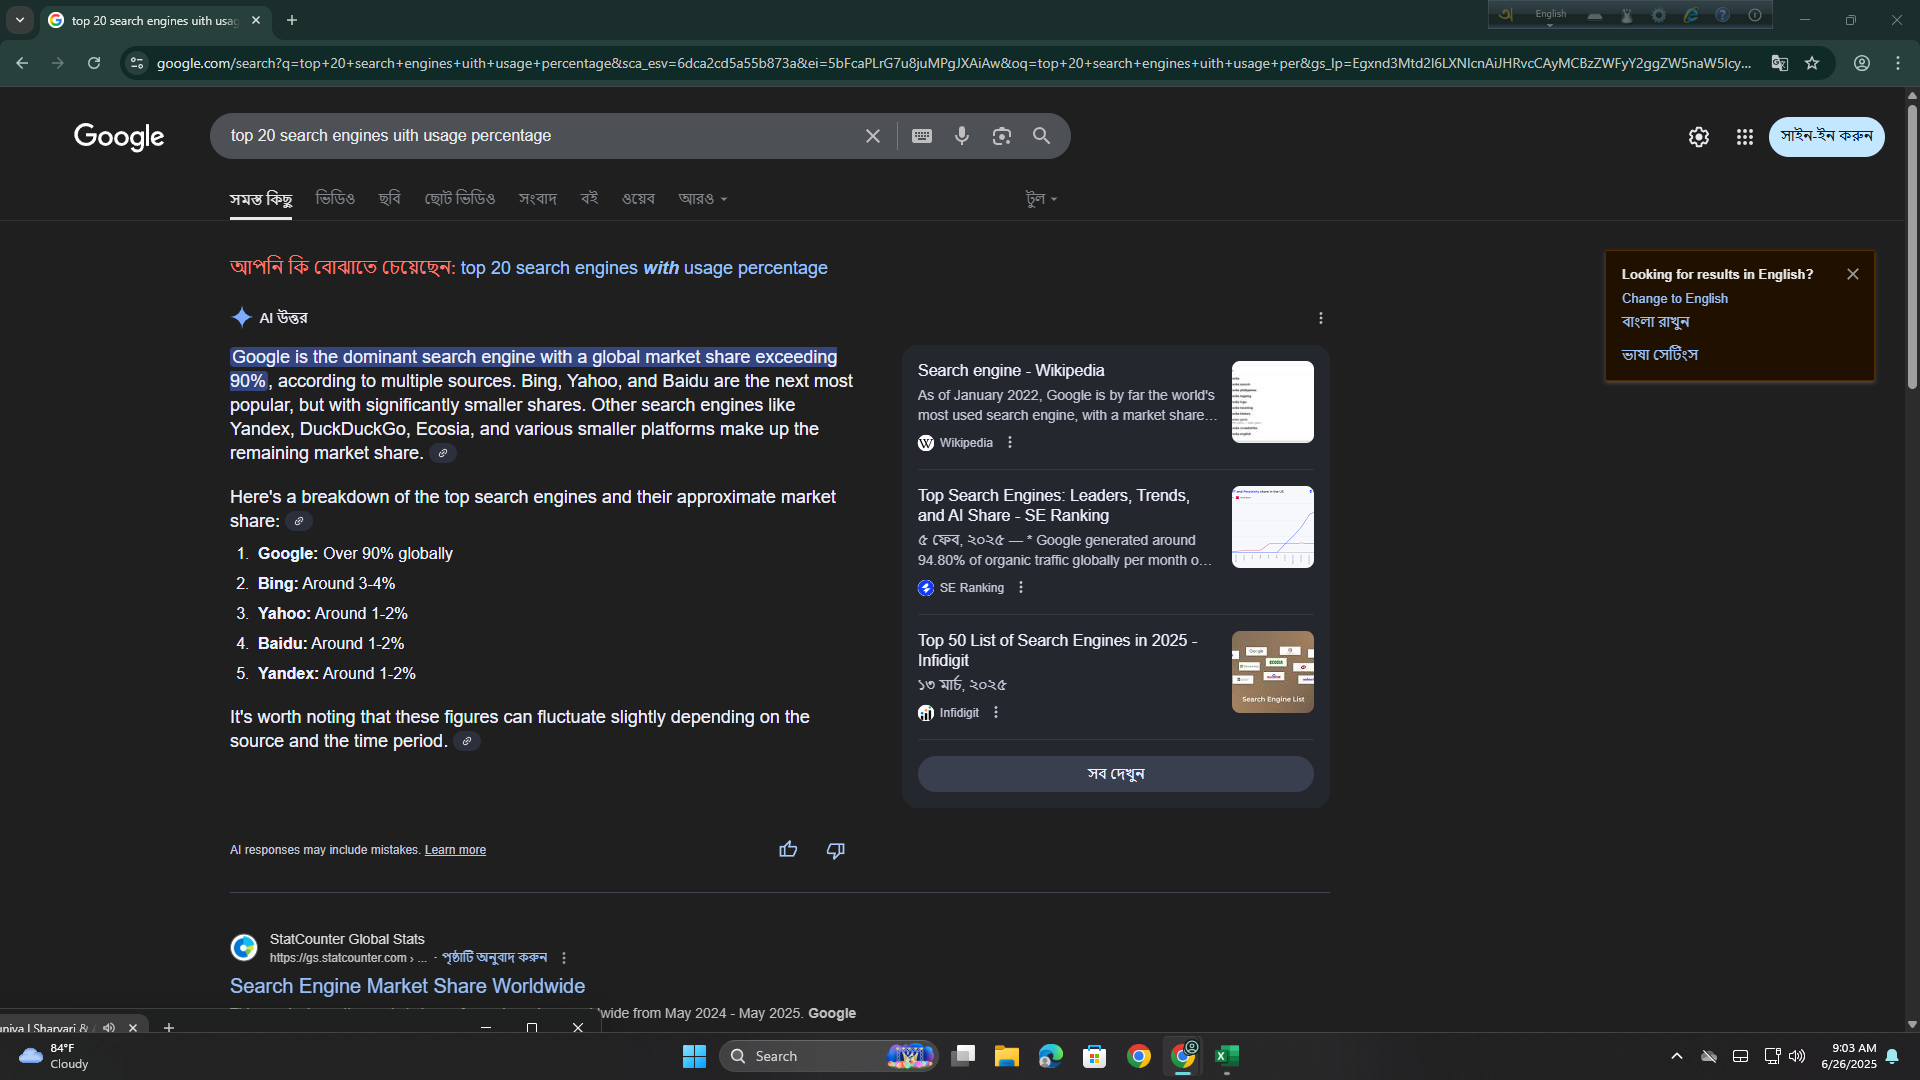Screen dimensions: 1920x1080
Task: Open the SE Ranking Top Search Engines source
Action: click(x=1054, y=505)
